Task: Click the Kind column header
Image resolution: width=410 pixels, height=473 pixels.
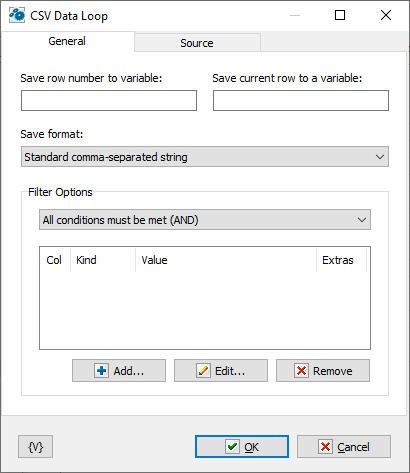Action: click(x=103, y=260)
